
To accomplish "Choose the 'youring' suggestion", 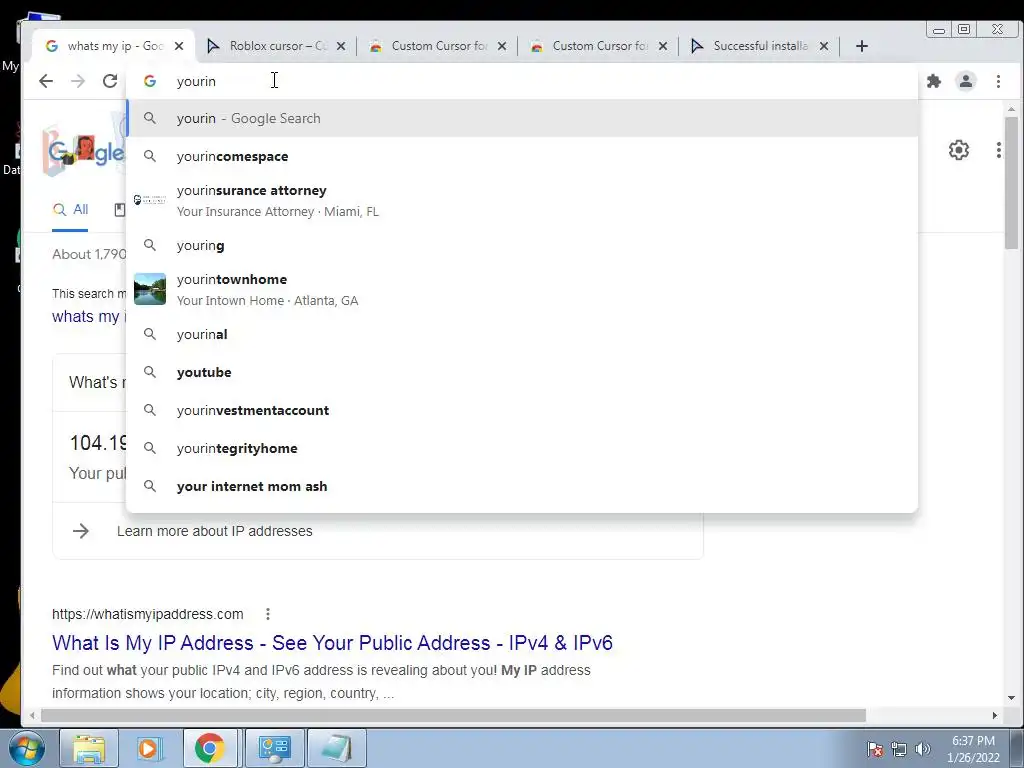I will click(522, 246).
